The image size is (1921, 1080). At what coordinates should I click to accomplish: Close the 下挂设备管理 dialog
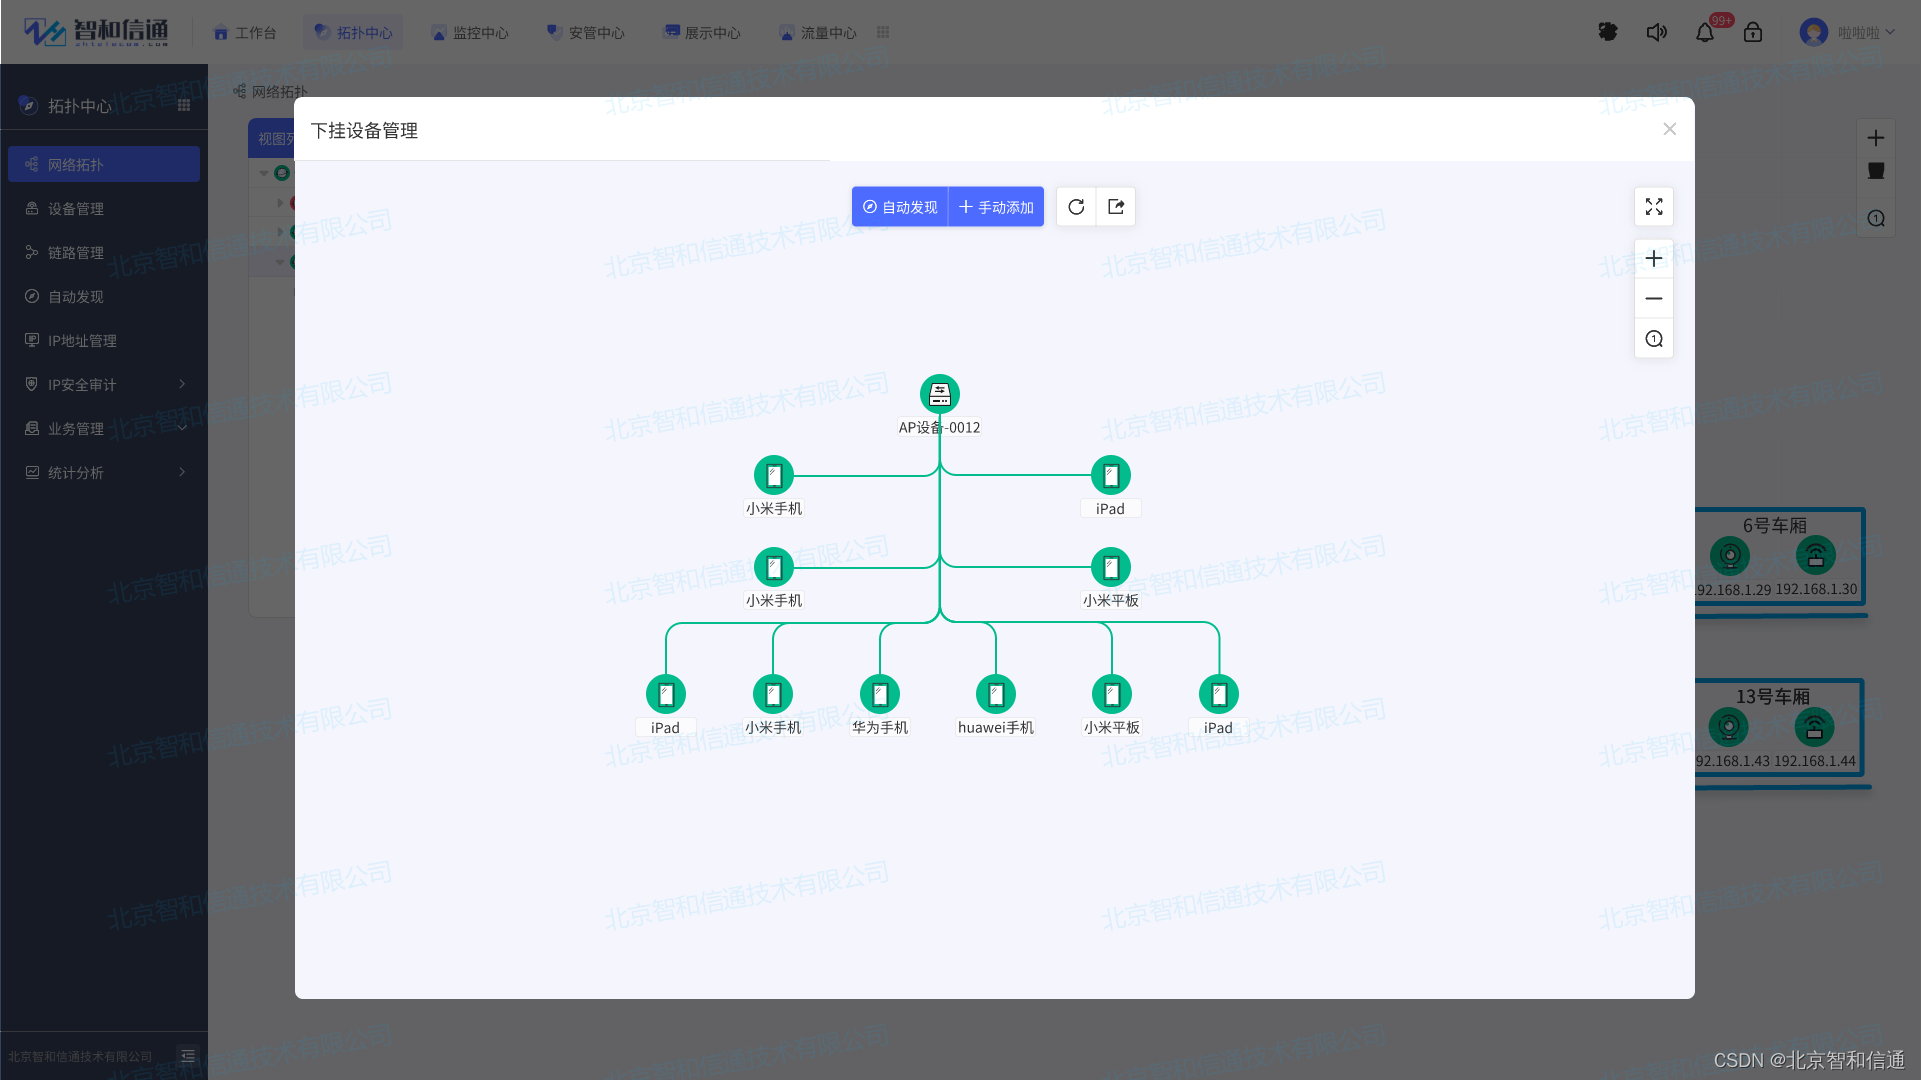(x=1669, y=129)
